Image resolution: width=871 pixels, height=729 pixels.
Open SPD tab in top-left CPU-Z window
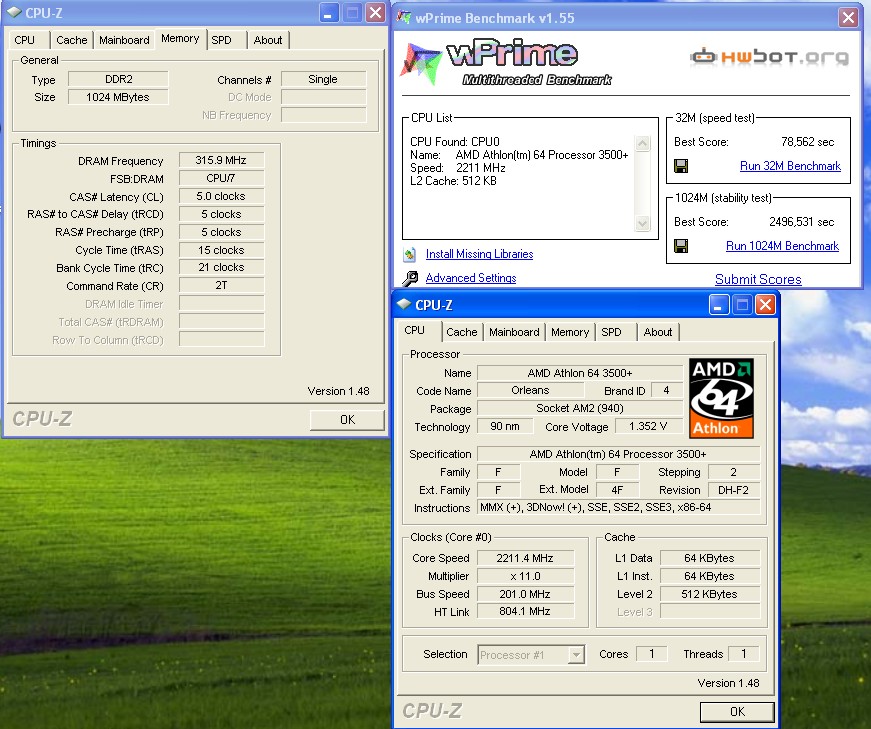pyautogui.click(x=222, y=40)
